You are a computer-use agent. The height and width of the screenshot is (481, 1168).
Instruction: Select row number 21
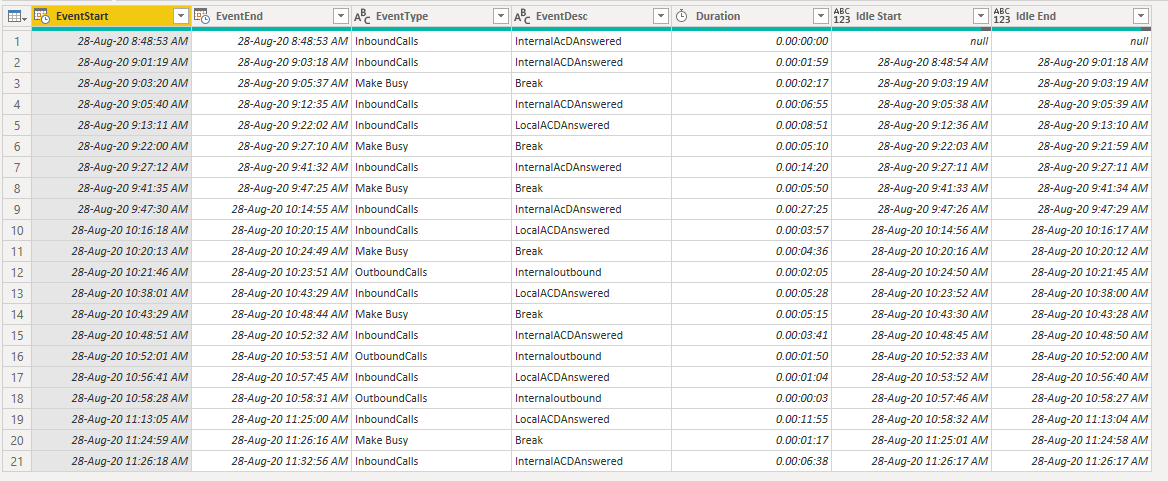pos(17,461)
